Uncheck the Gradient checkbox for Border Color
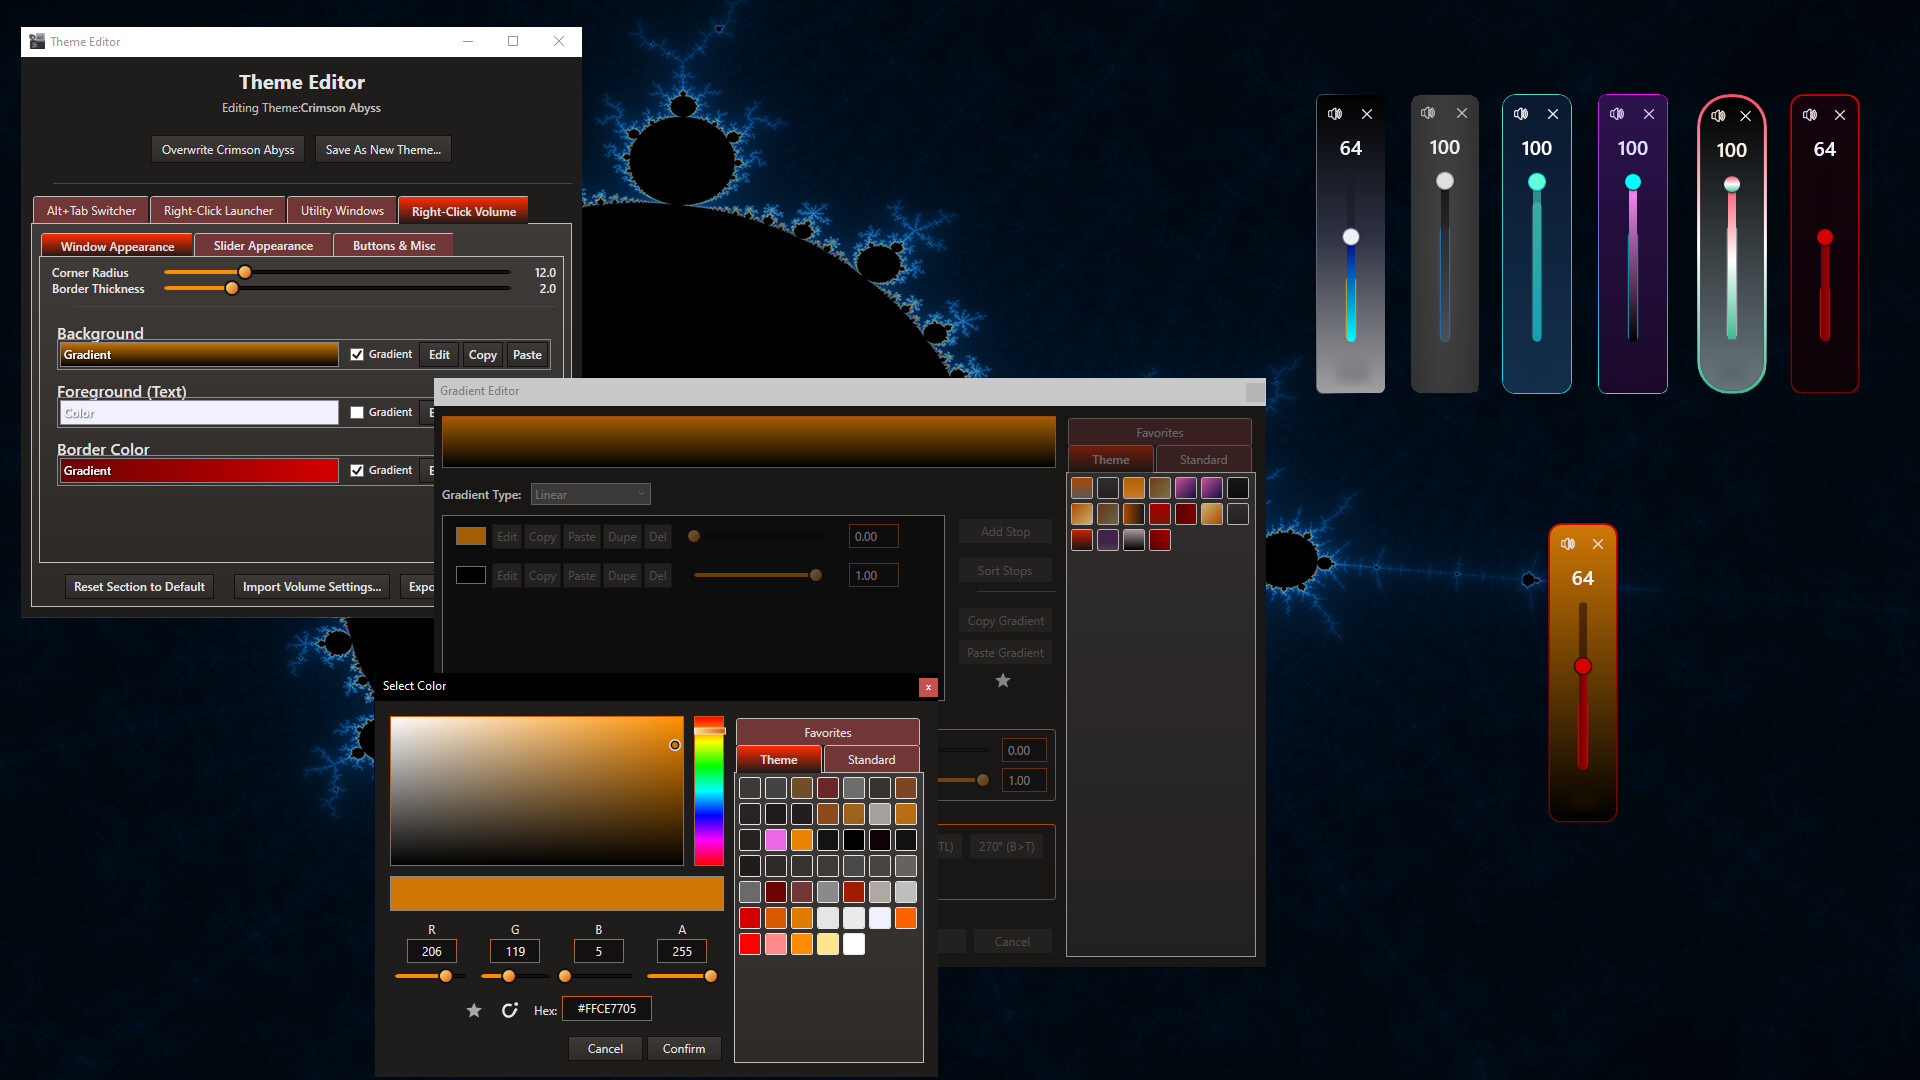This screenshot has height=1080, width=1920. tap(357, 470)
